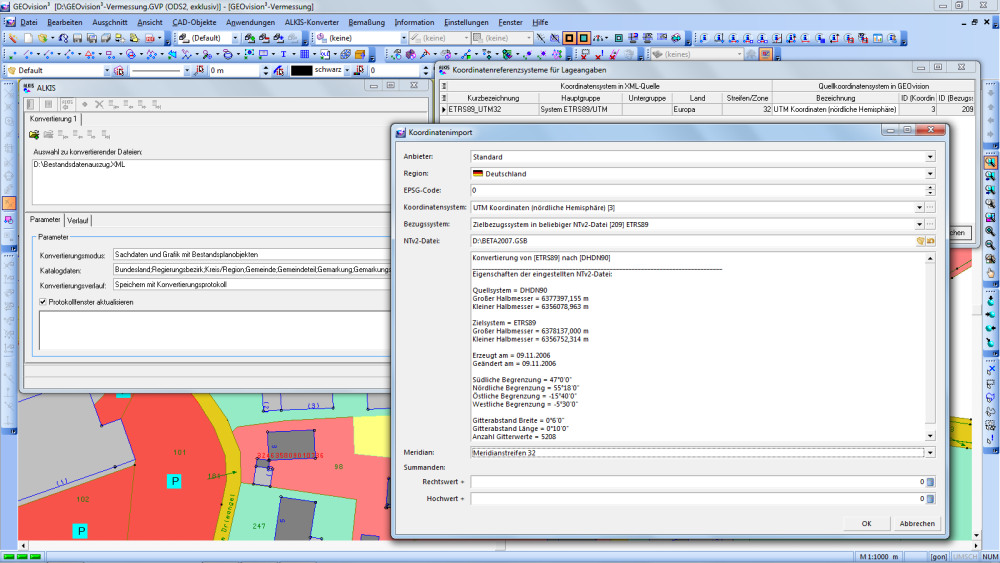Click the black color swatch in toolbar

click(x=301, y=71)
